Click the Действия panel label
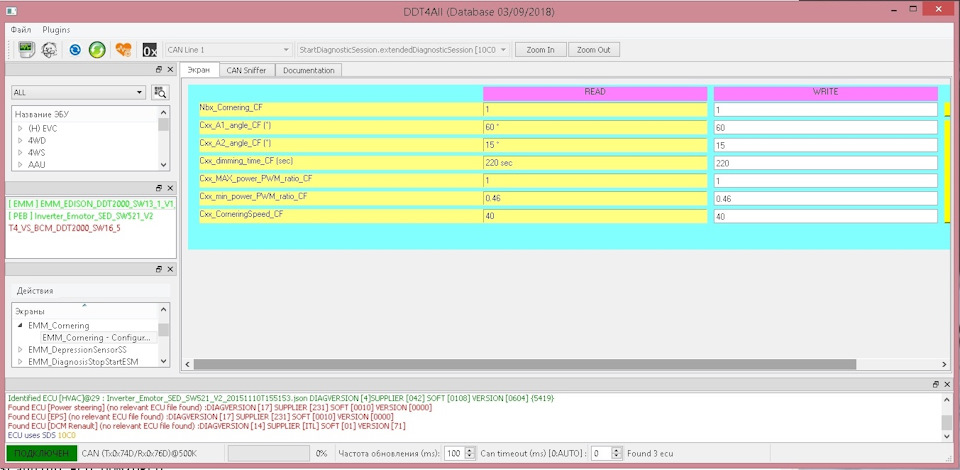960x470 pixels. point(35,291)
